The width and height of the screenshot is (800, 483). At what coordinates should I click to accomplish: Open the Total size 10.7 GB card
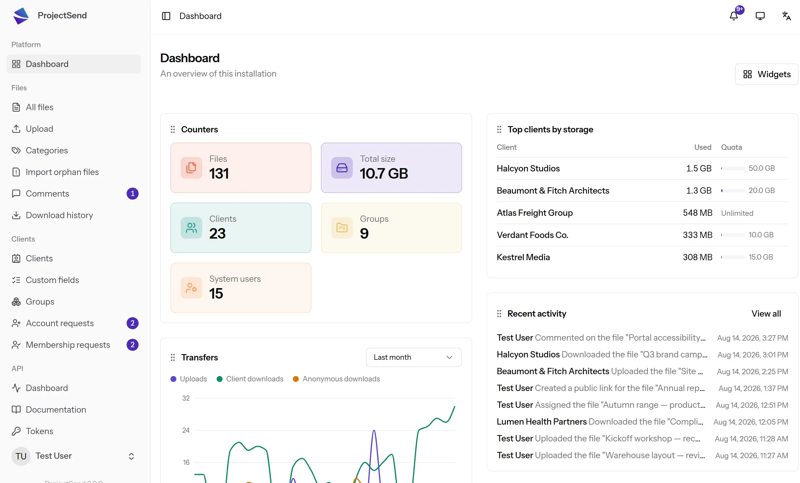coord(391,168)
